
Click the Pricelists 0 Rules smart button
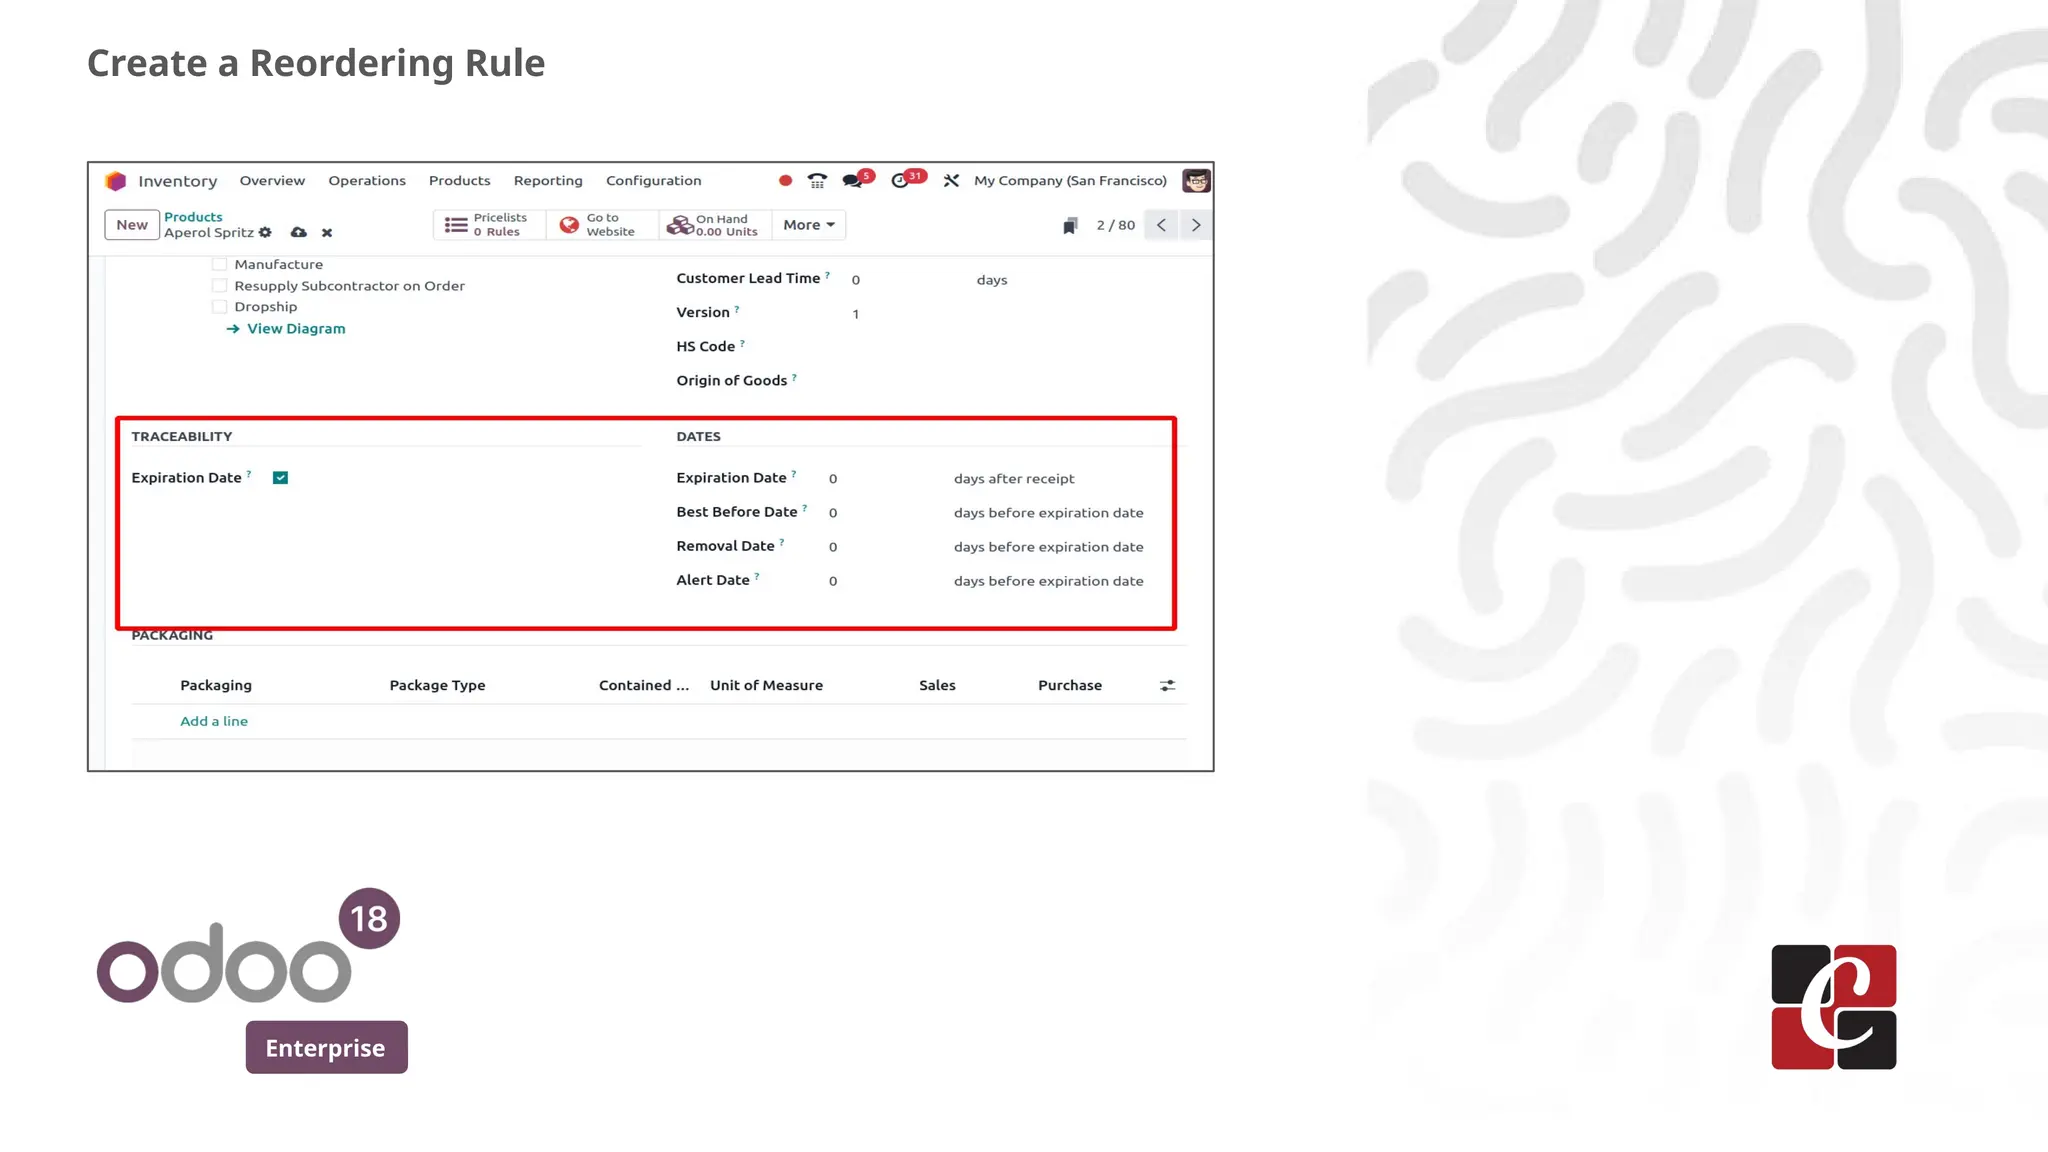pos(489,225)
